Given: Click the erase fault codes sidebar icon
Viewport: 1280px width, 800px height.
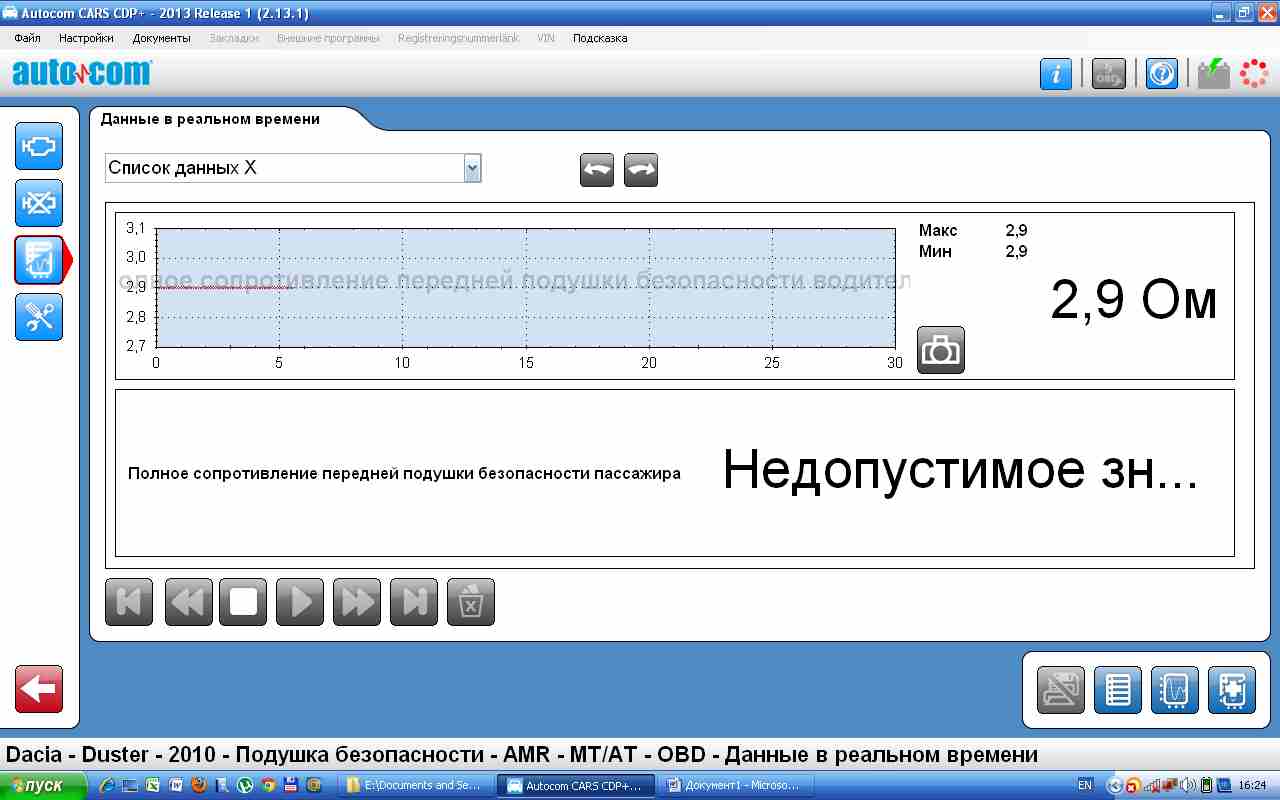Looking at the screenshot, I should point(39,203).
